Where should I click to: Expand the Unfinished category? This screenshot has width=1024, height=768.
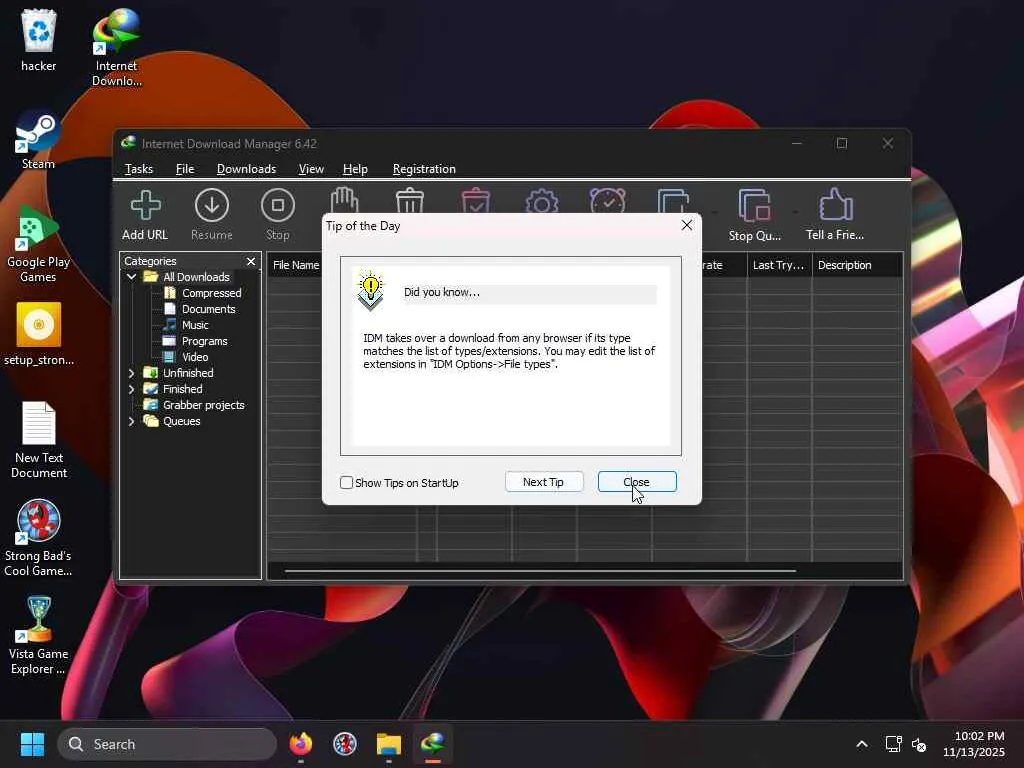131,373
